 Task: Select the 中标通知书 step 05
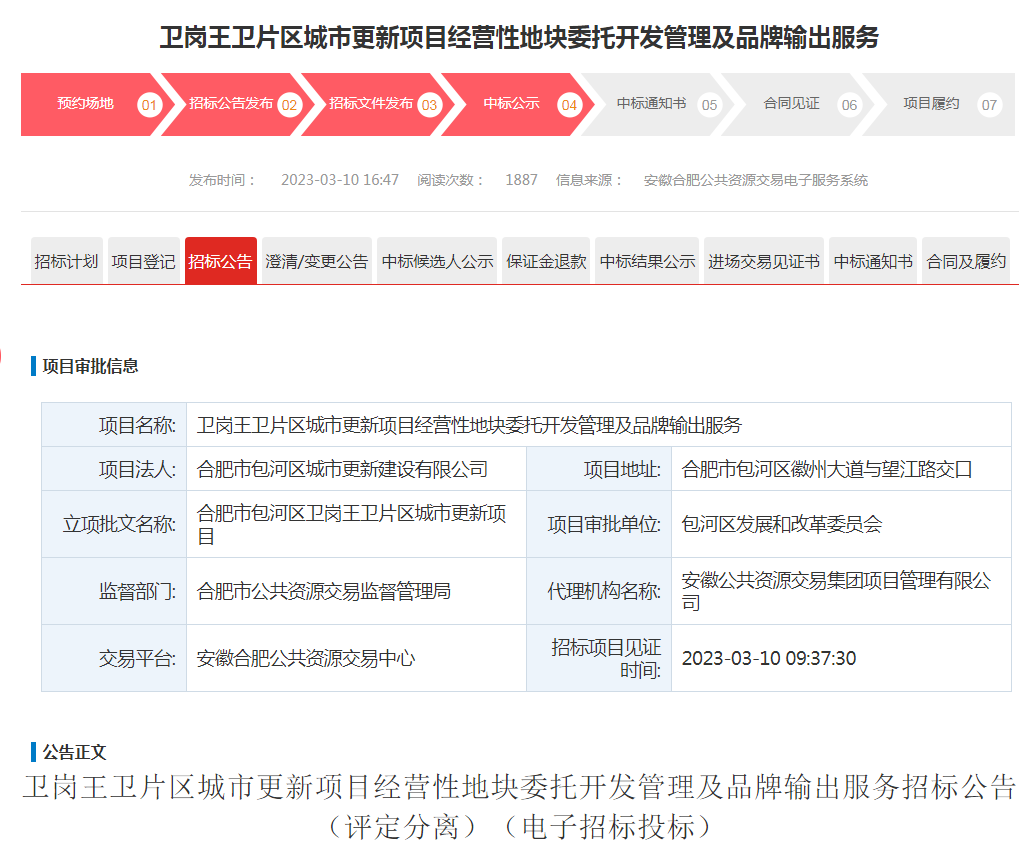tap(658, 104)
